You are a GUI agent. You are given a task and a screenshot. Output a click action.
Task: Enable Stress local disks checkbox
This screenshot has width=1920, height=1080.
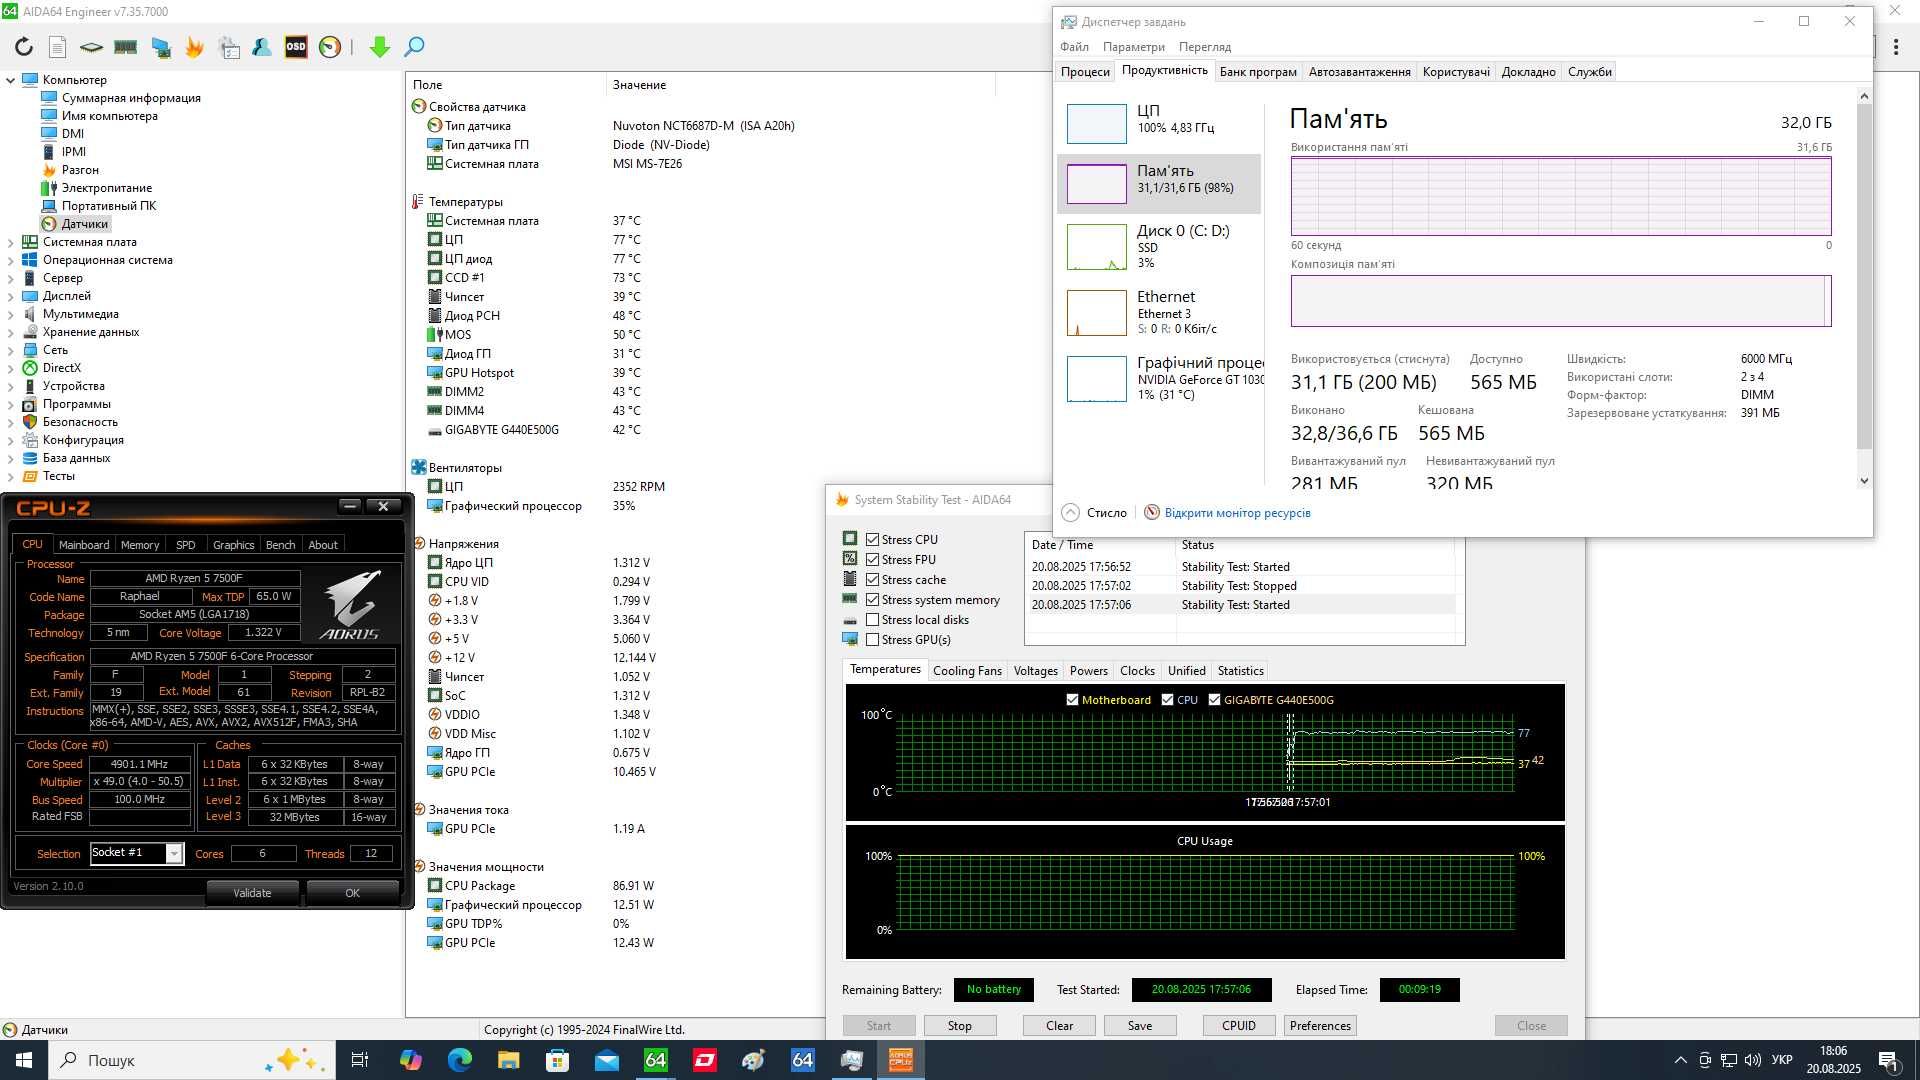pos(872,620)
